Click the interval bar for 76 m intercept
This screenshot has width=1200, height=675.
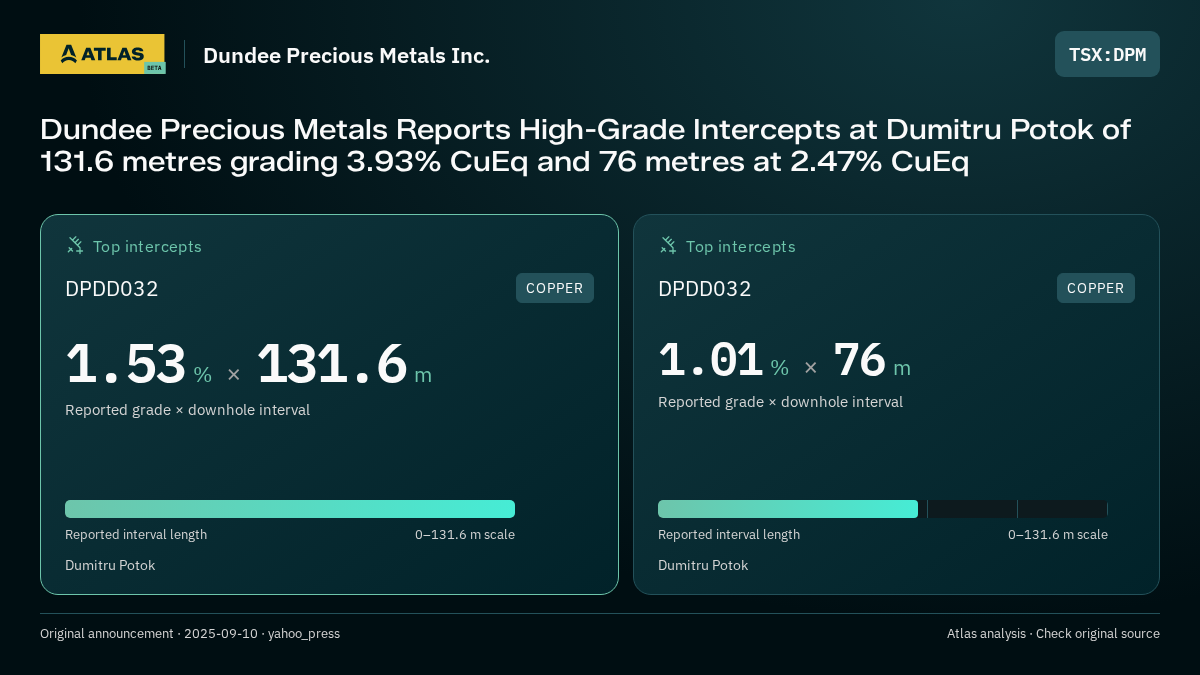(x=883, y=509)
